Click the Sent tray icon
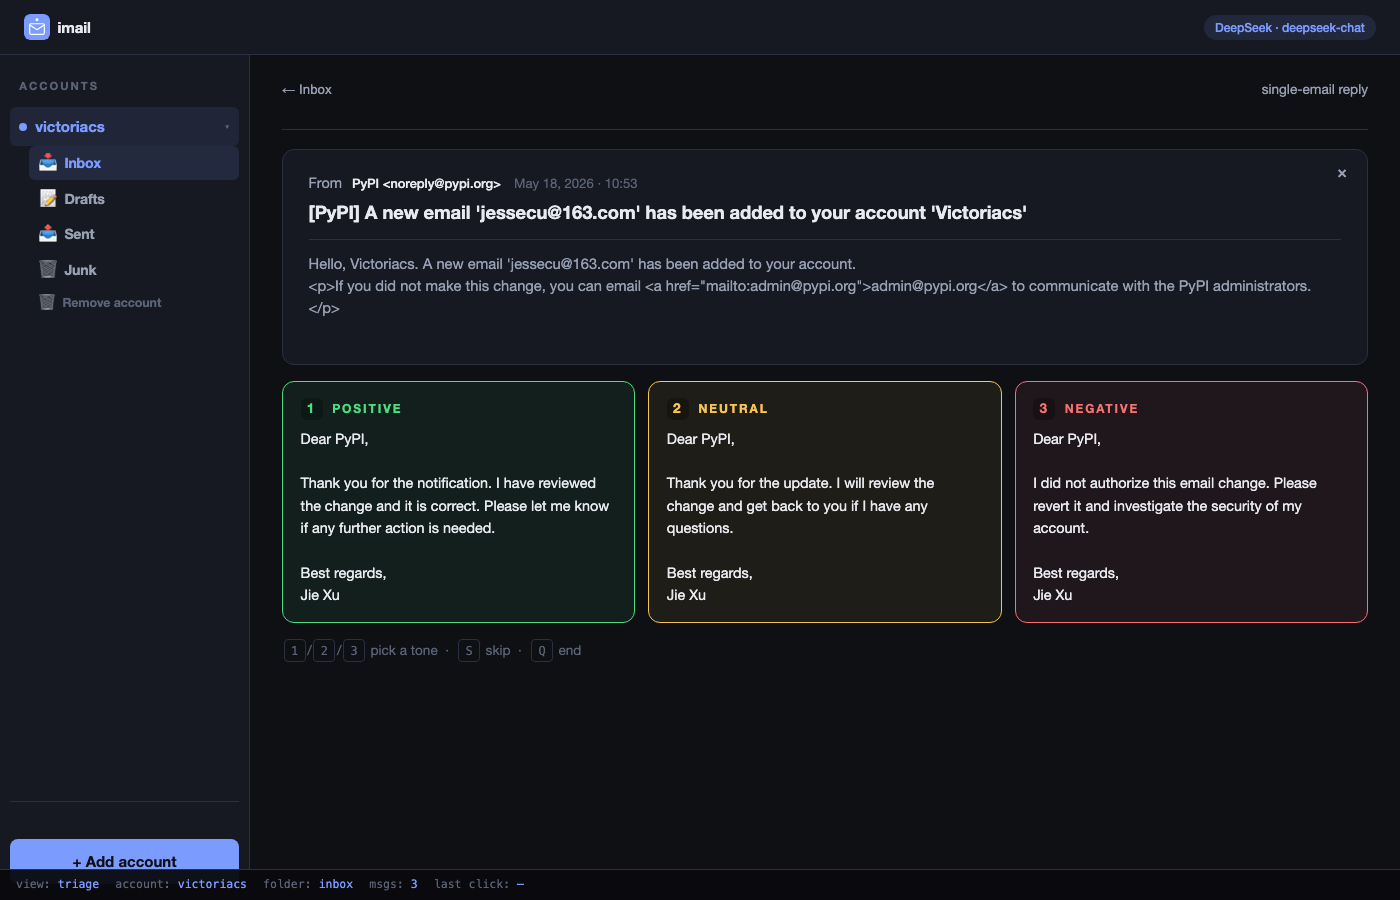 tap(48, 234)
